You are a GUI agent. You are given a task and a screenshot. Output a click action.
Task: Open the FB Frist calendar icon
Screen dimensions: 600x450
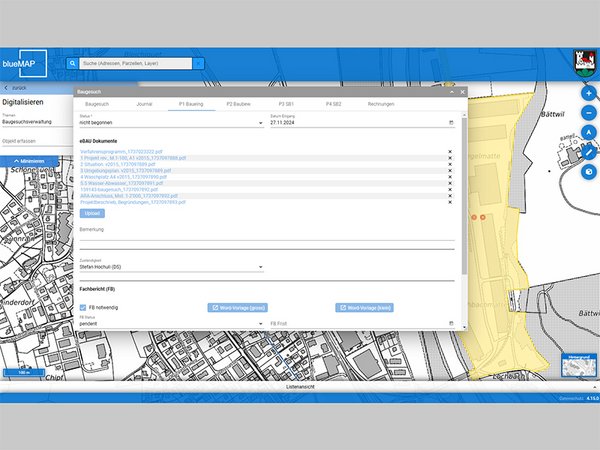point(451,323)
